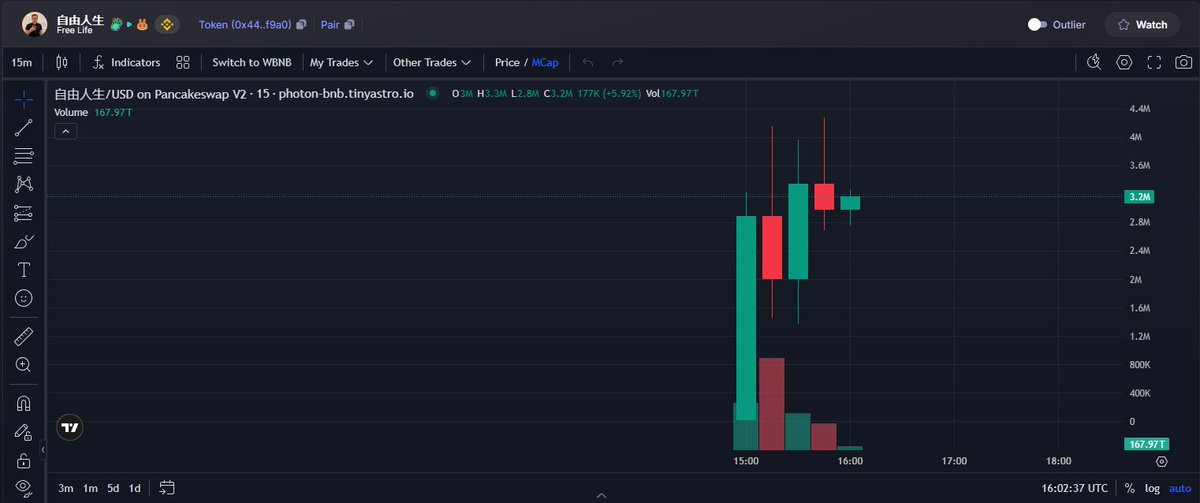
Task: Click Switch to WBNB
Action: (251, 62)
